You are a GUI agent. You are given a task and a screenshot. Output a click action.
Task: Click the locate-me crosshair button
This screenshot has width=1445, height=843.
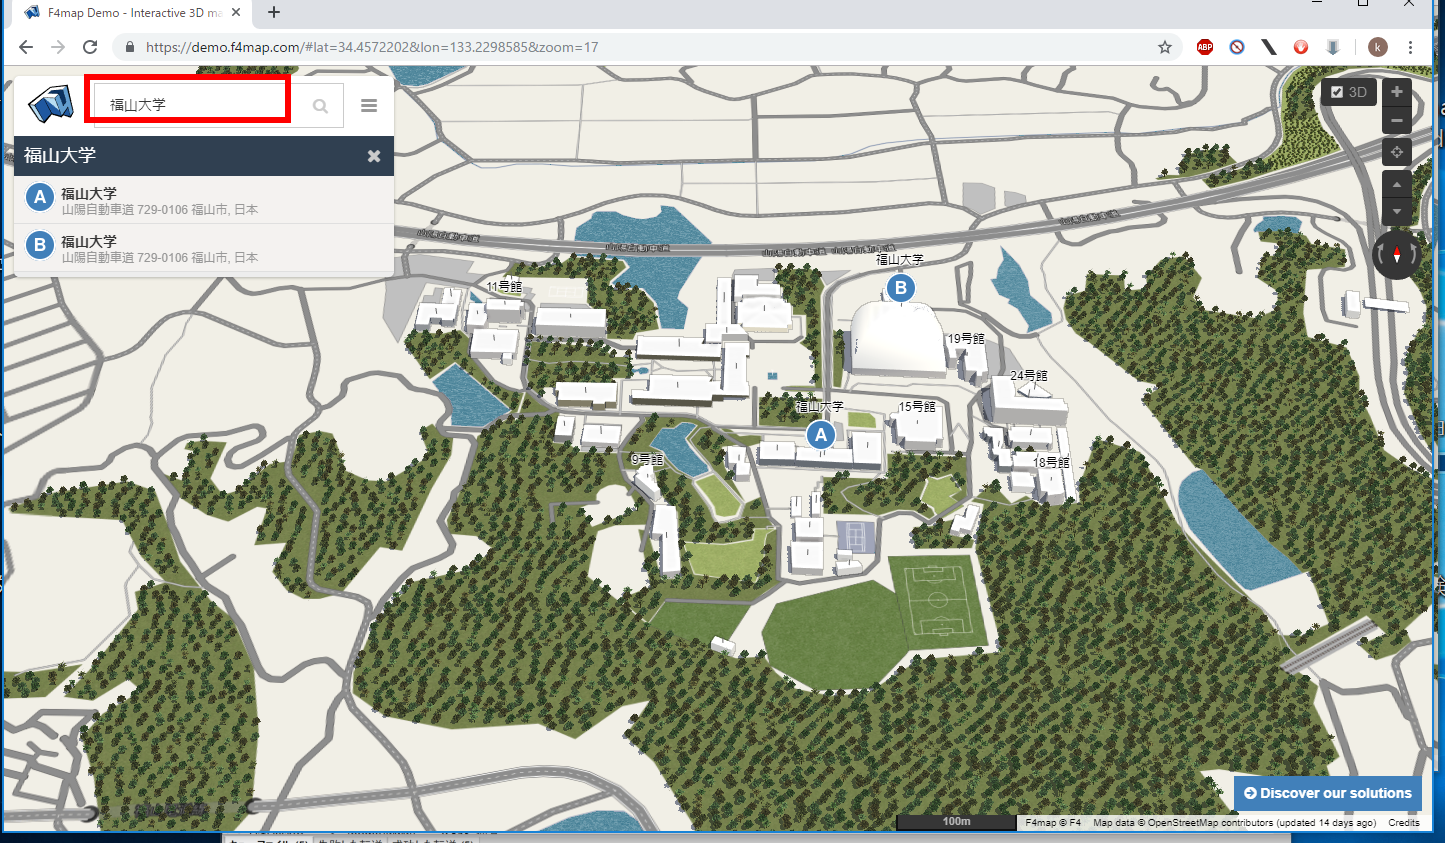(x=1397, y=152)
